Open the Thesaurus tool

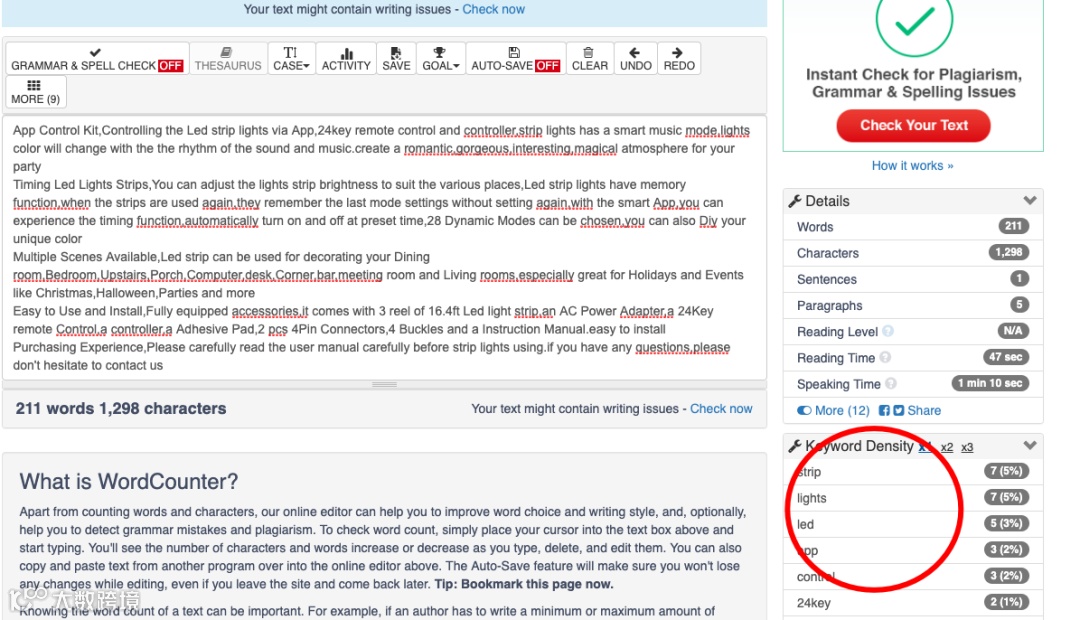click(x=228, y=58)
